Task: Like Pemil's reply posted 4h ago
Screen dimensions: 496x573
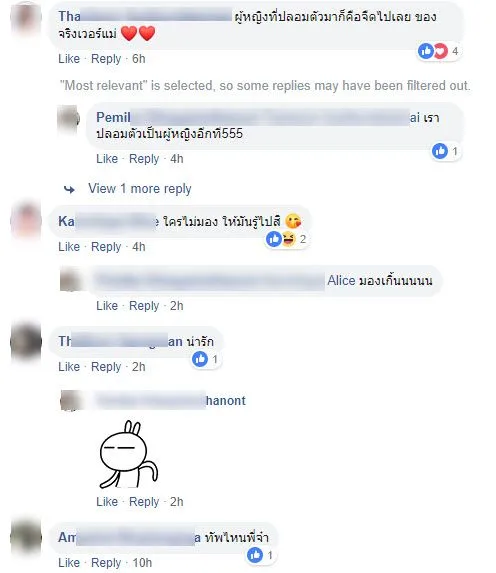Action: pyautogui.click(x=107, y=159)
